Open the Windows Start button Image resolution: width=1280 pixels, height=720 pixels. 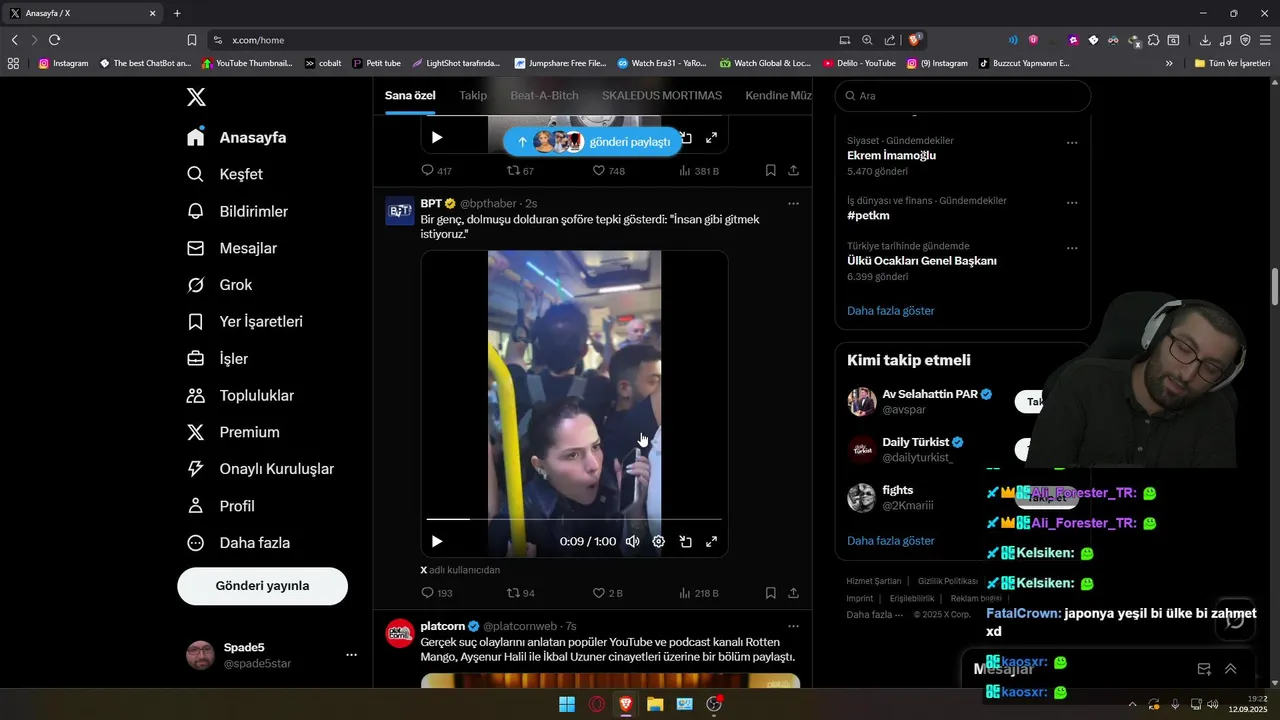click(567, 704)
